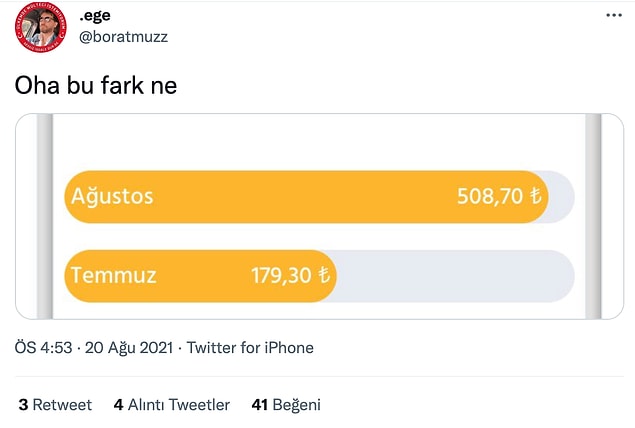View the 4 Alıntı Tweetler list
Viewport: 635px width, 428px height.
tap(172, 405)
